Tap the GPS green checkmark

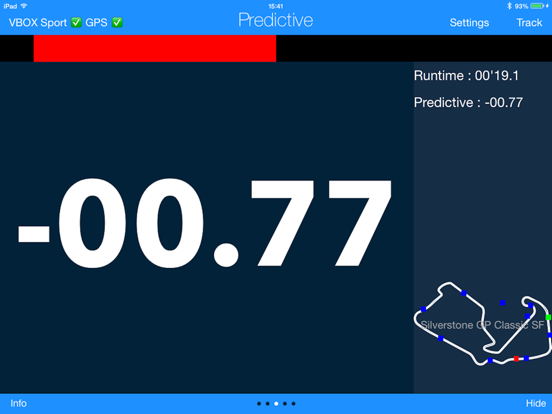pos(117,23)
